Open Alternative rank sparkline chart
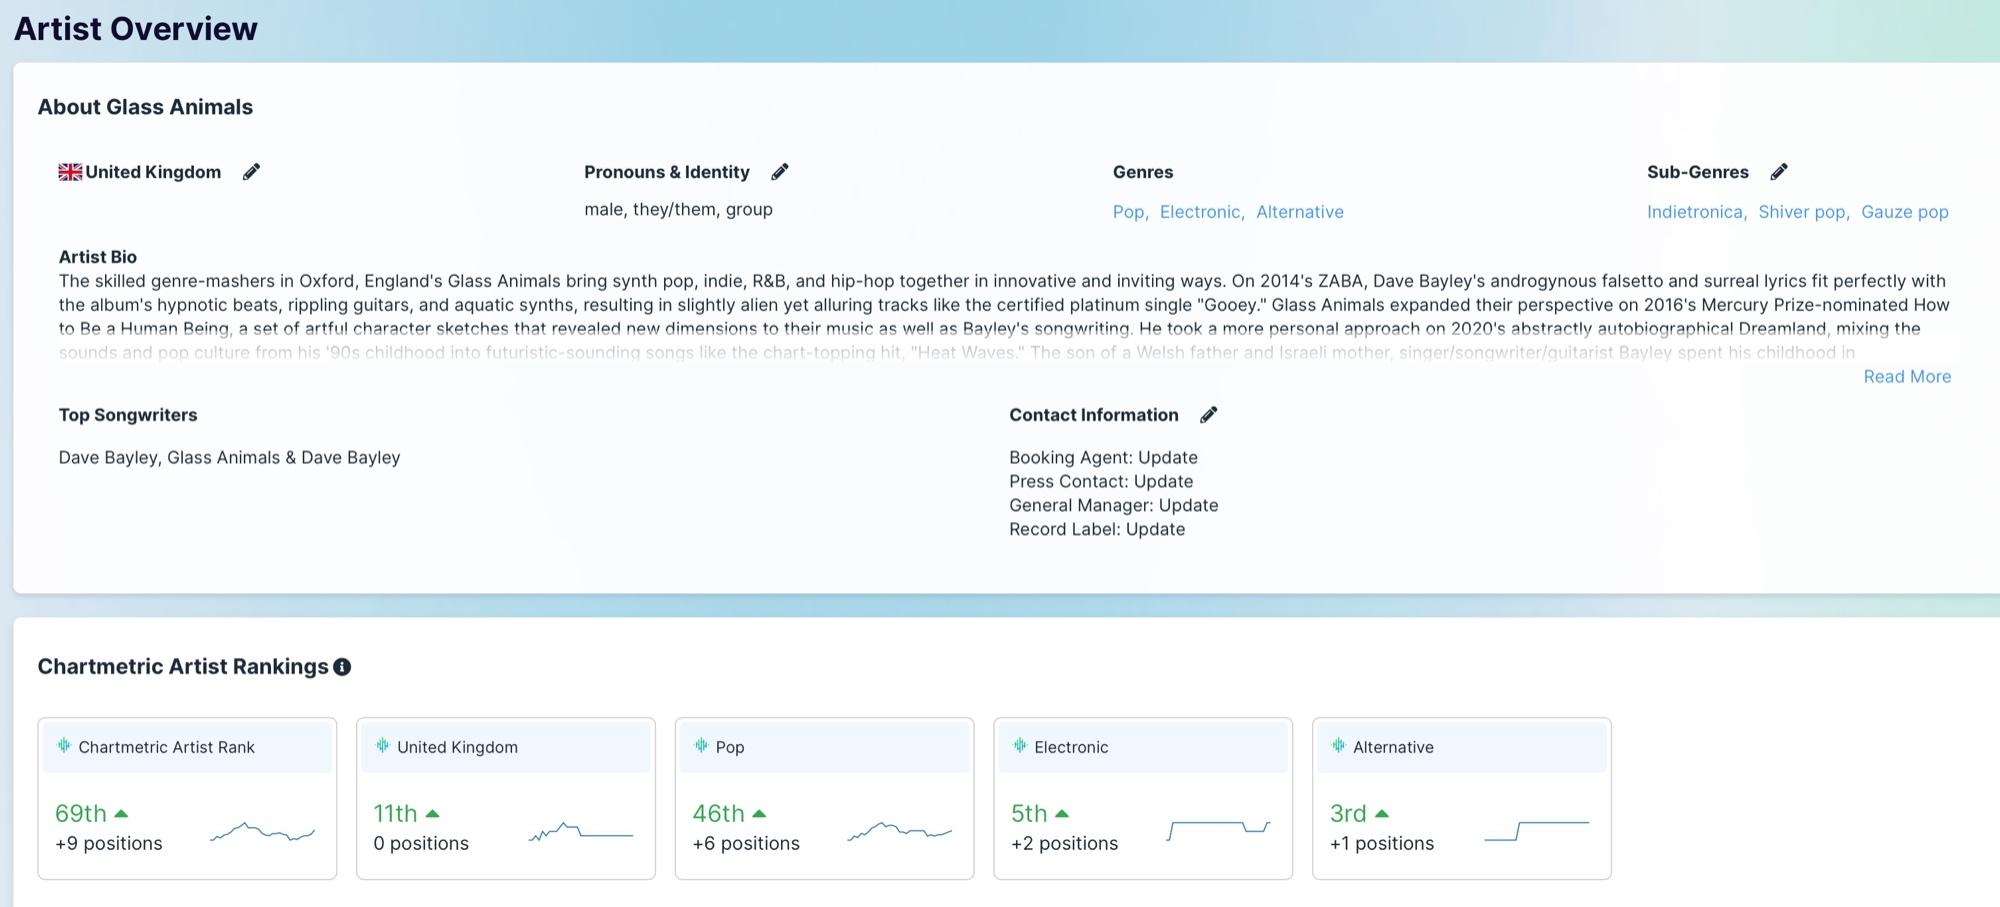Screen dimensions: 2000x907 [x=1537, y=830]
